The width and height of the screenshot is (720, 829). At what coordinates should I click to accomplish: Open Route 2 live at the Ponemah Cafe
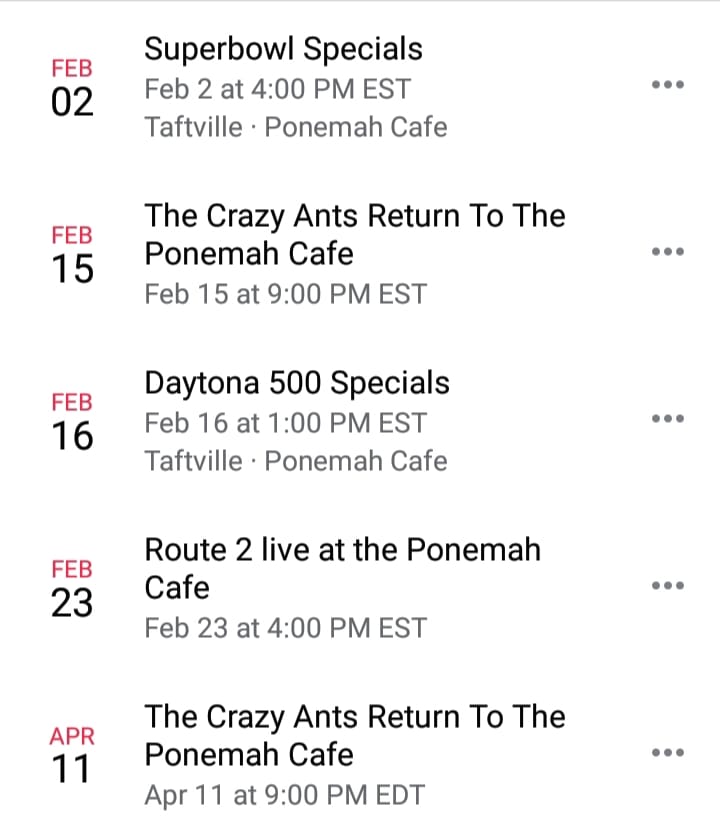click(x=343, y=568)
